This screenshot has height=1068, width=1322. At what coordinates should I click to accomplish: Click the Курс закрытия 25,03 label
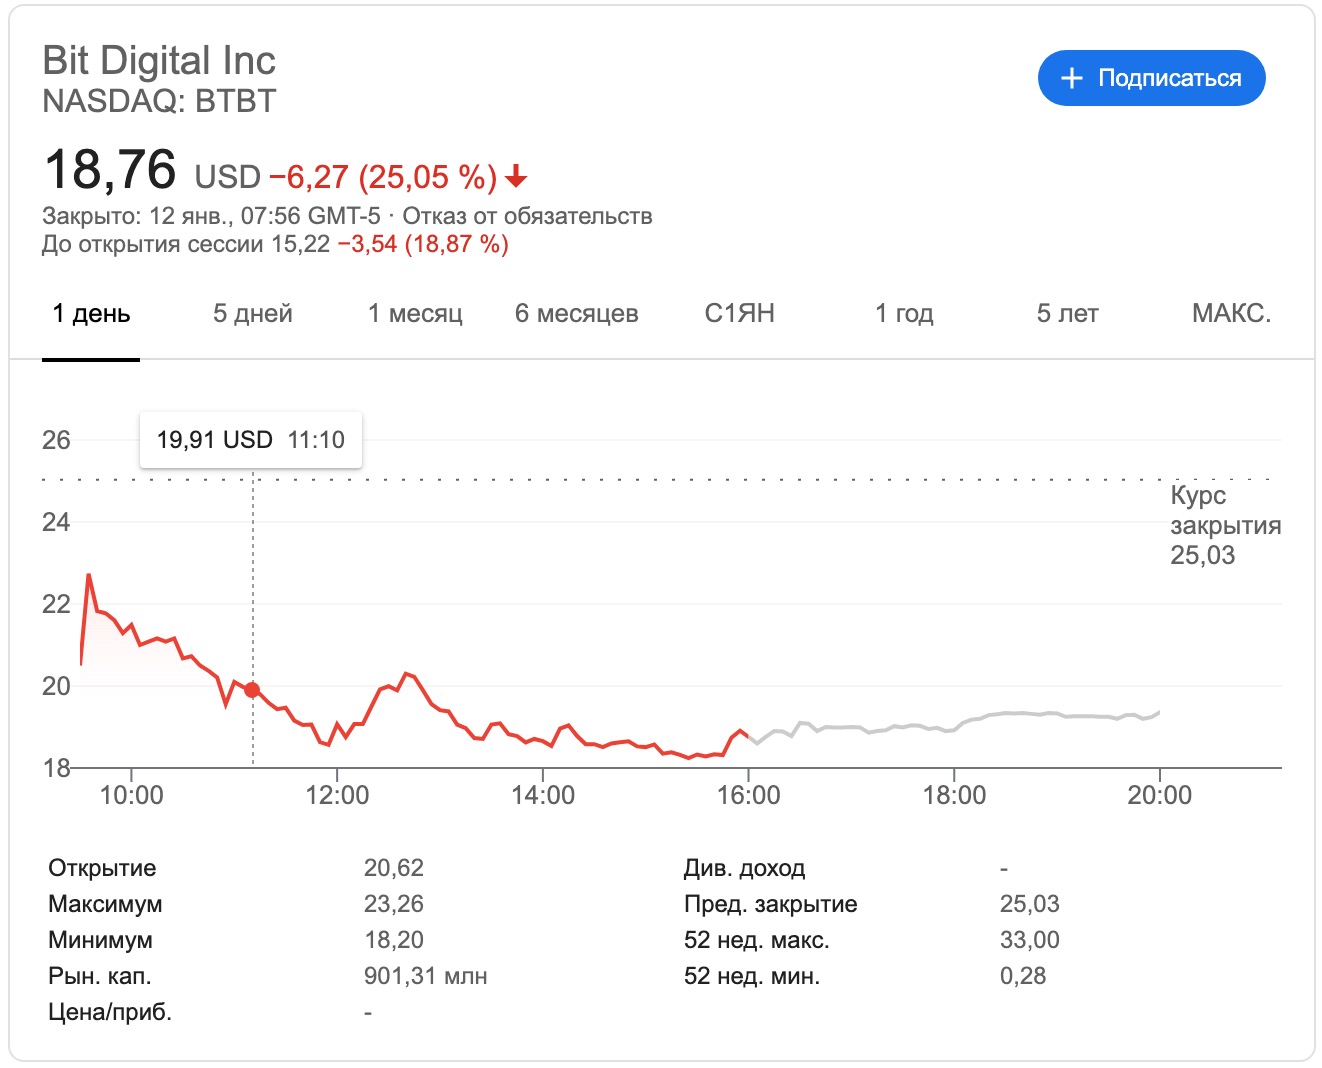tap(1224, 525)
